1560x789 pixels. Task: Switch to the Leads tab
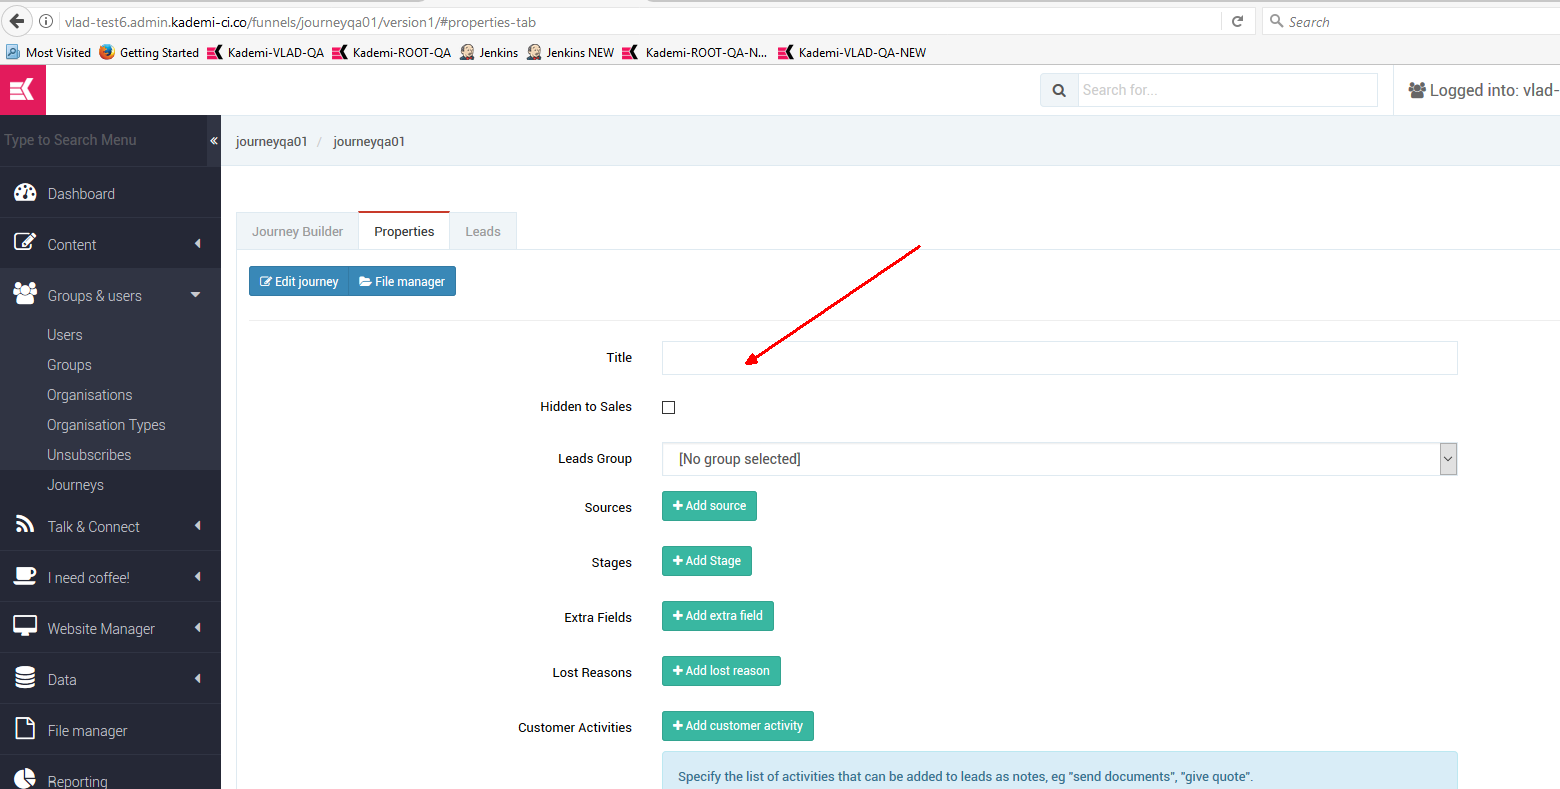tap(483, 231)
